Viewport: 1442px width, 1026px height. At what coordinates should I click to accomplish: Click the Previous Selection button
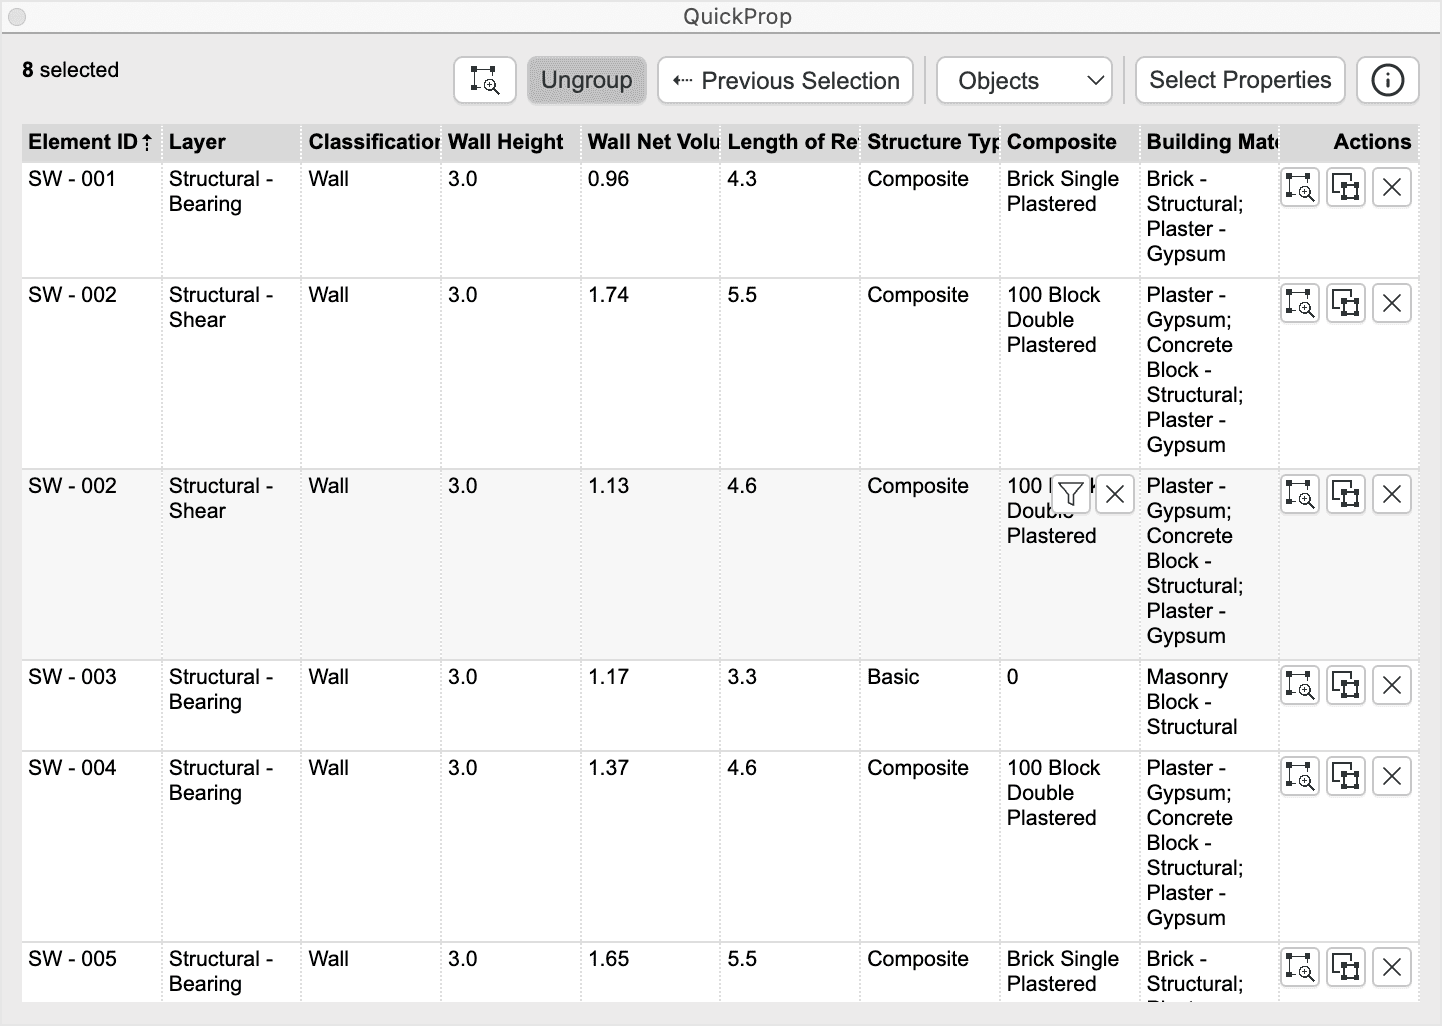pos(785,80)
